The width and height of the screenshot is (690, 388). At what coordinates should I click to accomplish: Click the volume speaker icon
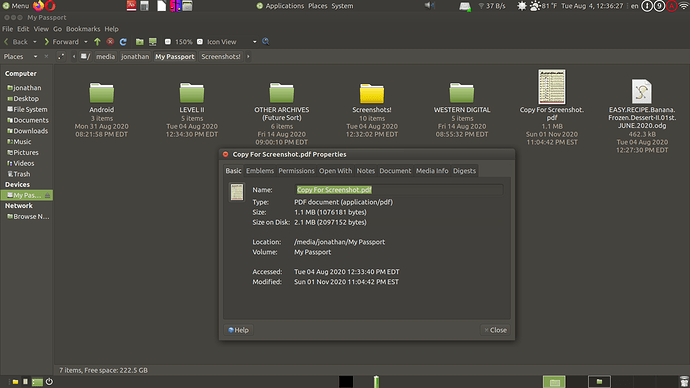tap(429, 6)
